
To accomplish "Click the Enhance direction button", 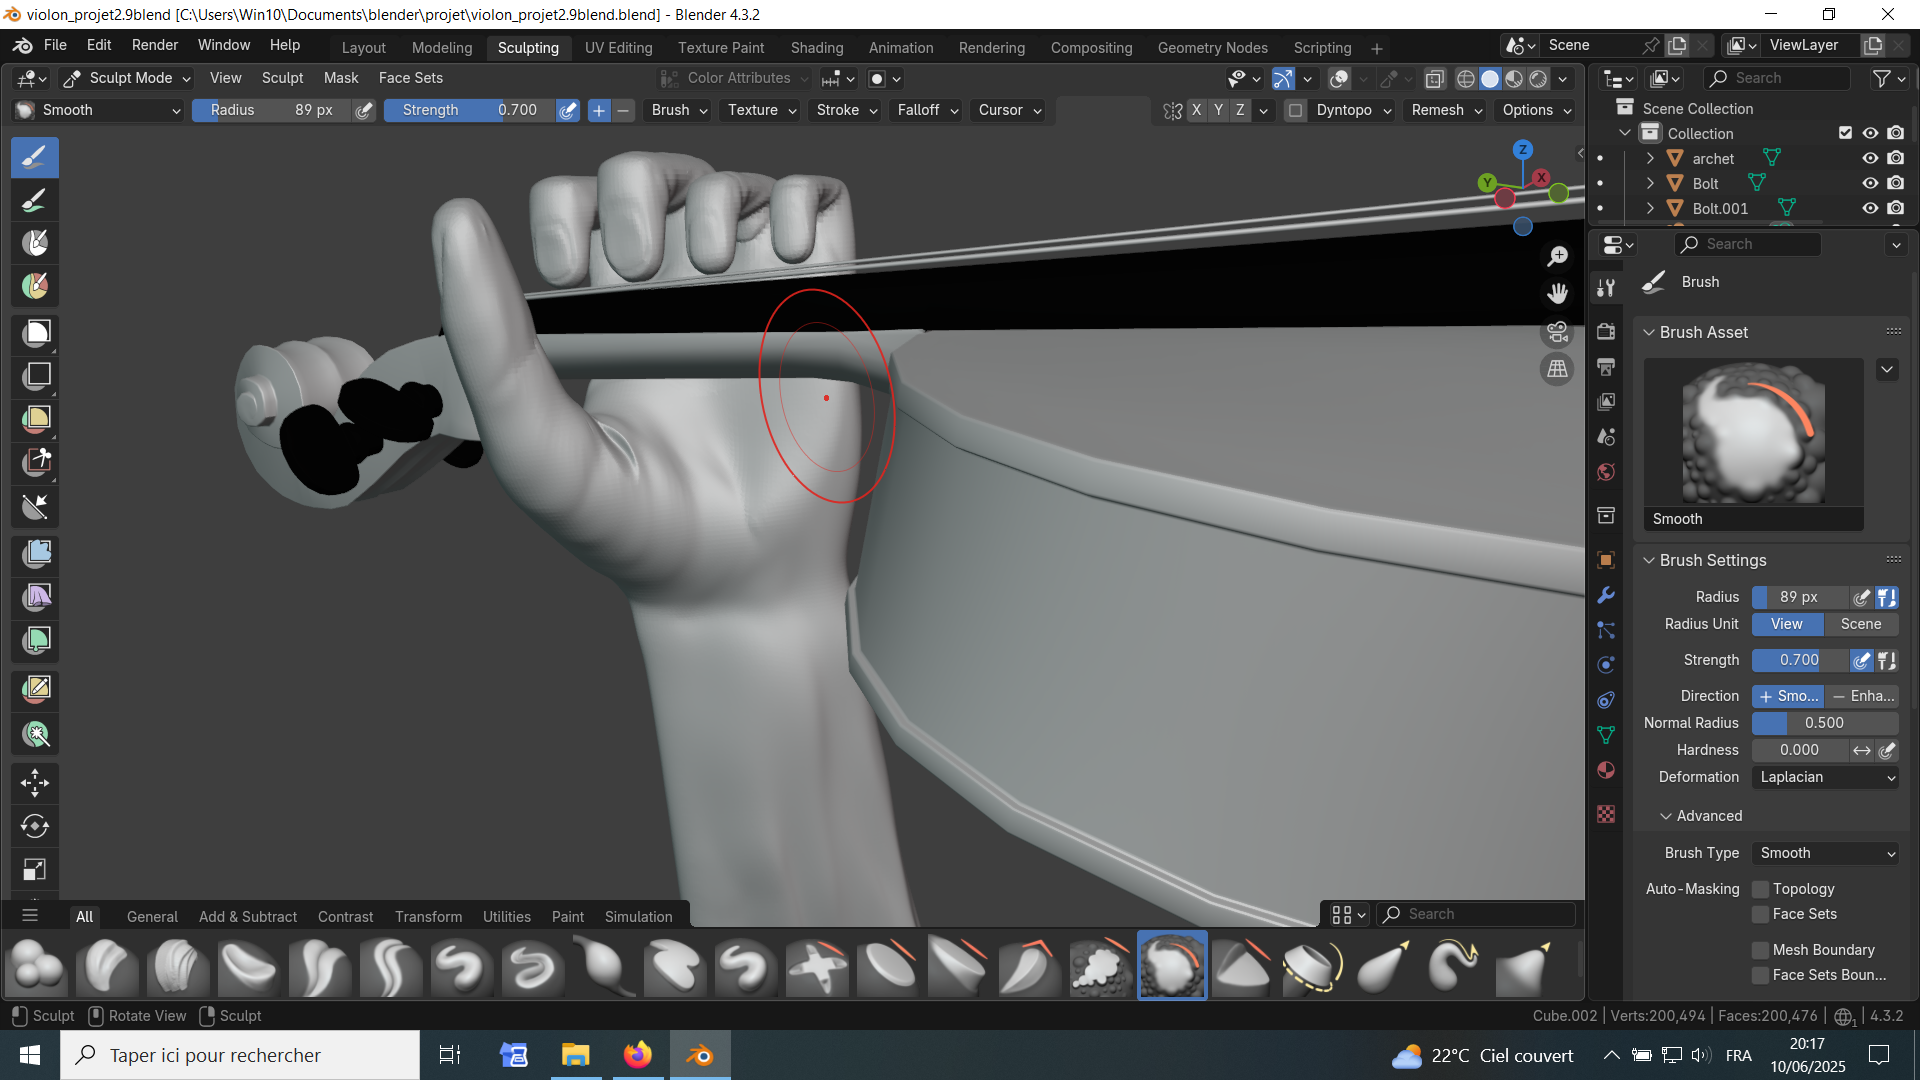I will pos(1862,696).
